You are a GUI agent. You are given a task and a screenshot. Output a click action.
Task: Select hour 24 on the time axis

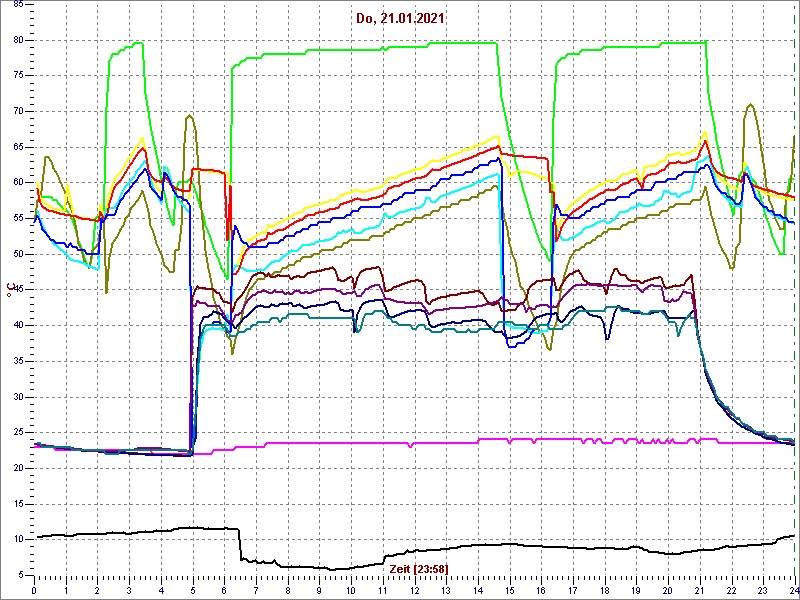pyautogui.click(x=793, y=590)
